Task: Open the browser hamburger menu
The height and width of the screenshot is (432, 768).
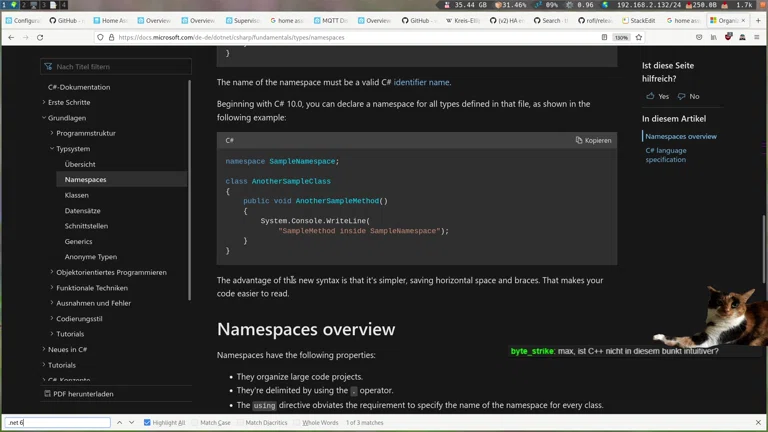Action: click(x=757, y=37)
